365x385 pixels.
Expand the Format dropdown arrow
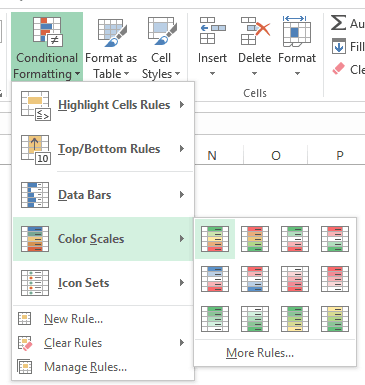pos(297,73)
